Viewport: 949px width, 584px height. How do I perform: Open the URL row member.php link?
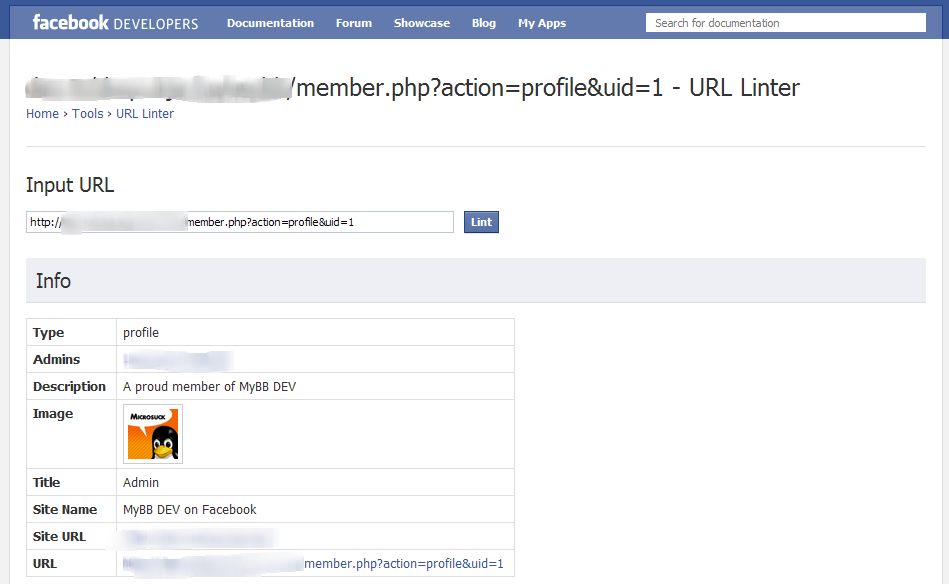pyautogui.click(x=403, y=564)
